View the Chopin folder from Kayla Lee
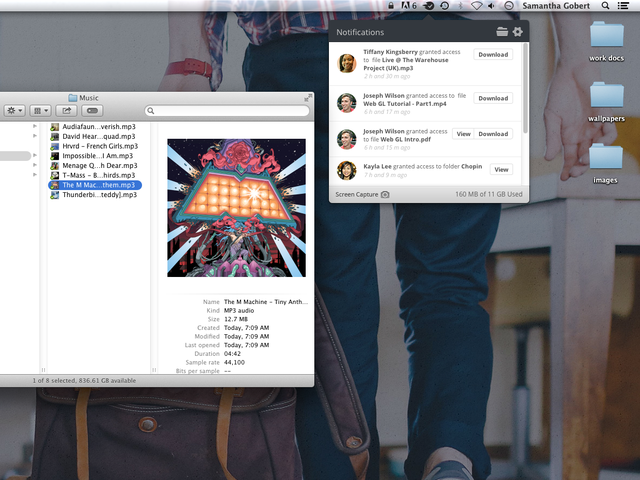This screenshot has width=640, height=480. 501,169
